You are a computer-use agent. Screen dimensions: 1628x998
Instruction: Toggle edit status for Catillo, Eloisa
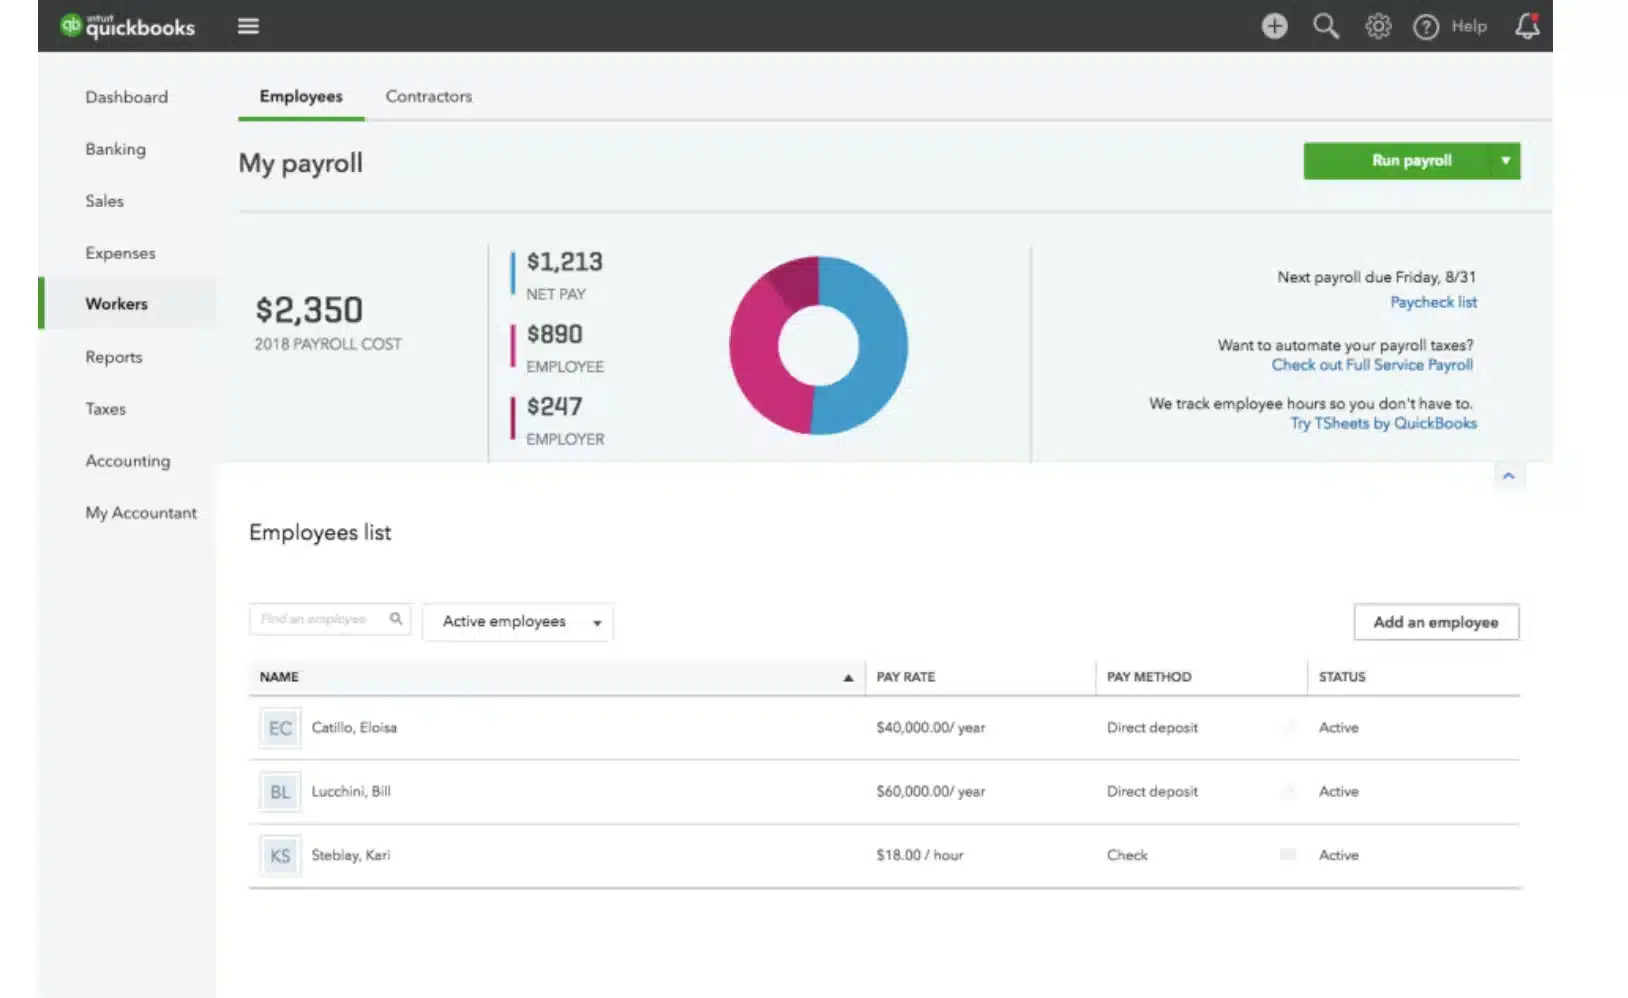tap(1288, 728)
